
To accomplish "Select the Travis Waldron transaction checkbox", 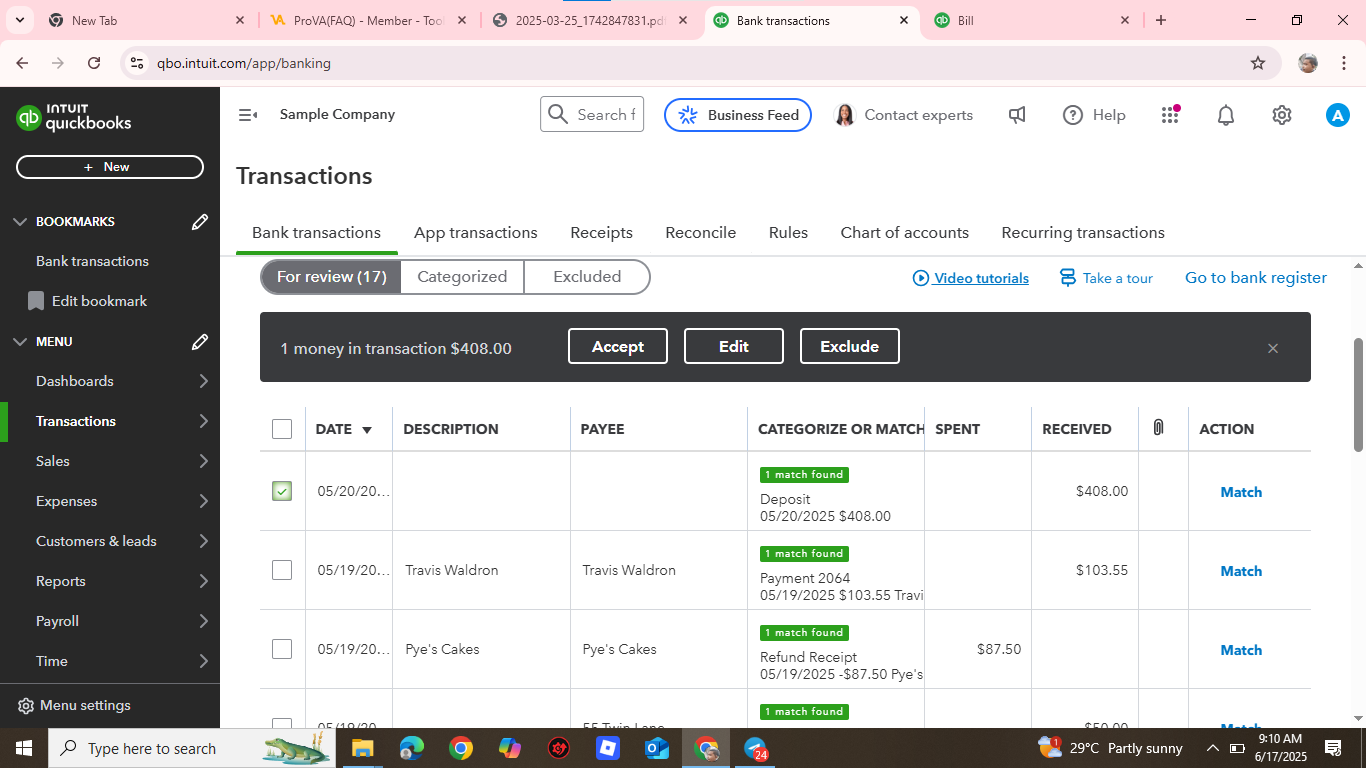I will pos(282,570).
